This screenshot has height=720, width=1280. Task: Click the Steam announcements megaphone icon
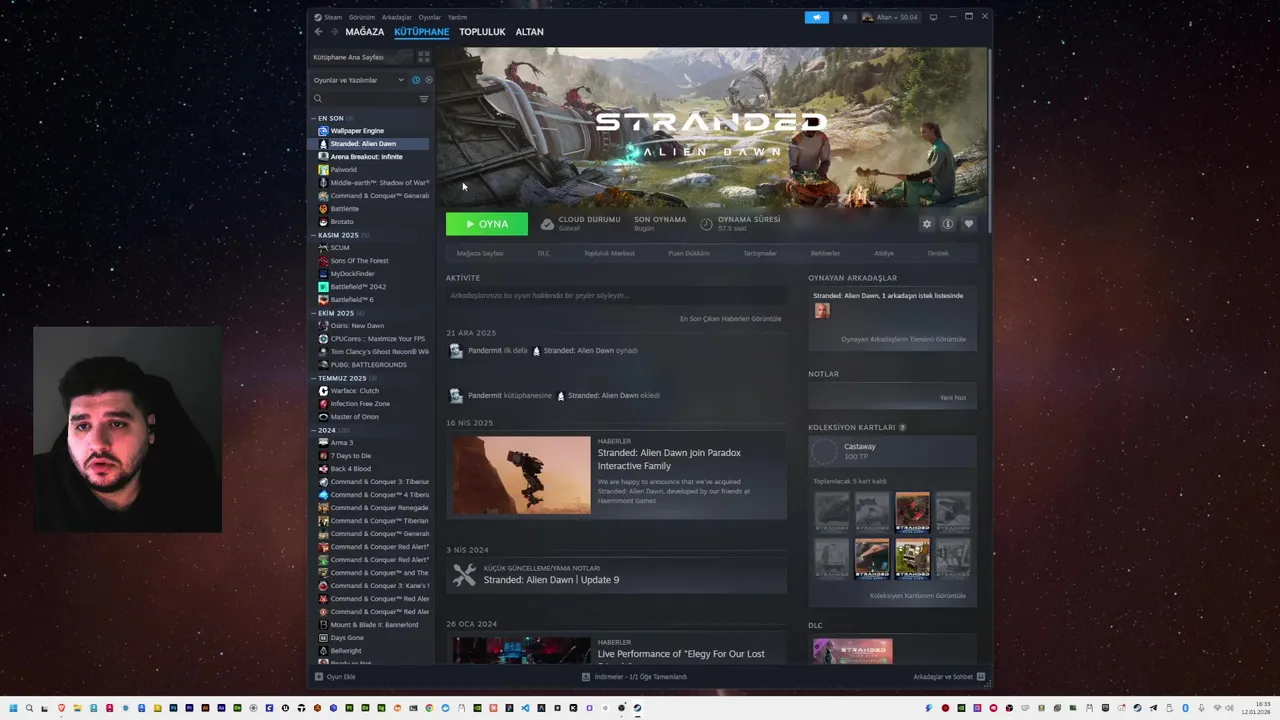[817, 17]
